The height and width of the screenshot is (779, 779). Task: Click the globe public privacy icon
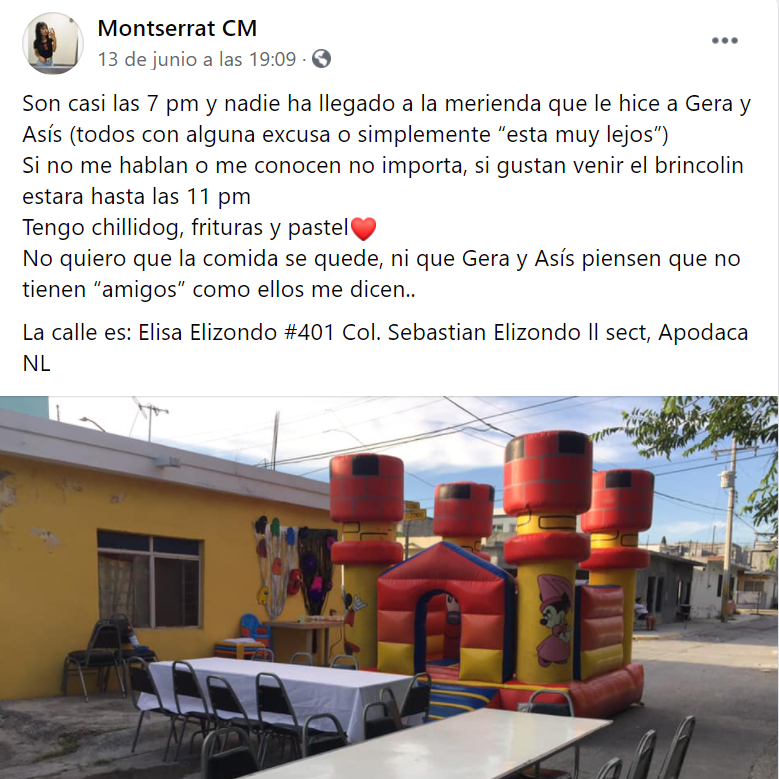(x=321, y=59)
